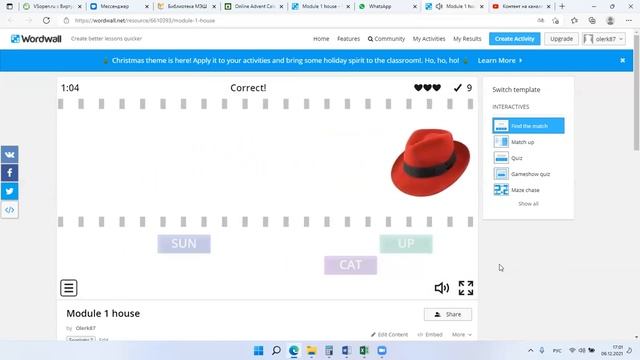Image resolution: width=640 pixels, height=360 pixels.
Task: Open browser collections icon
Action: (x=592, y=20)
